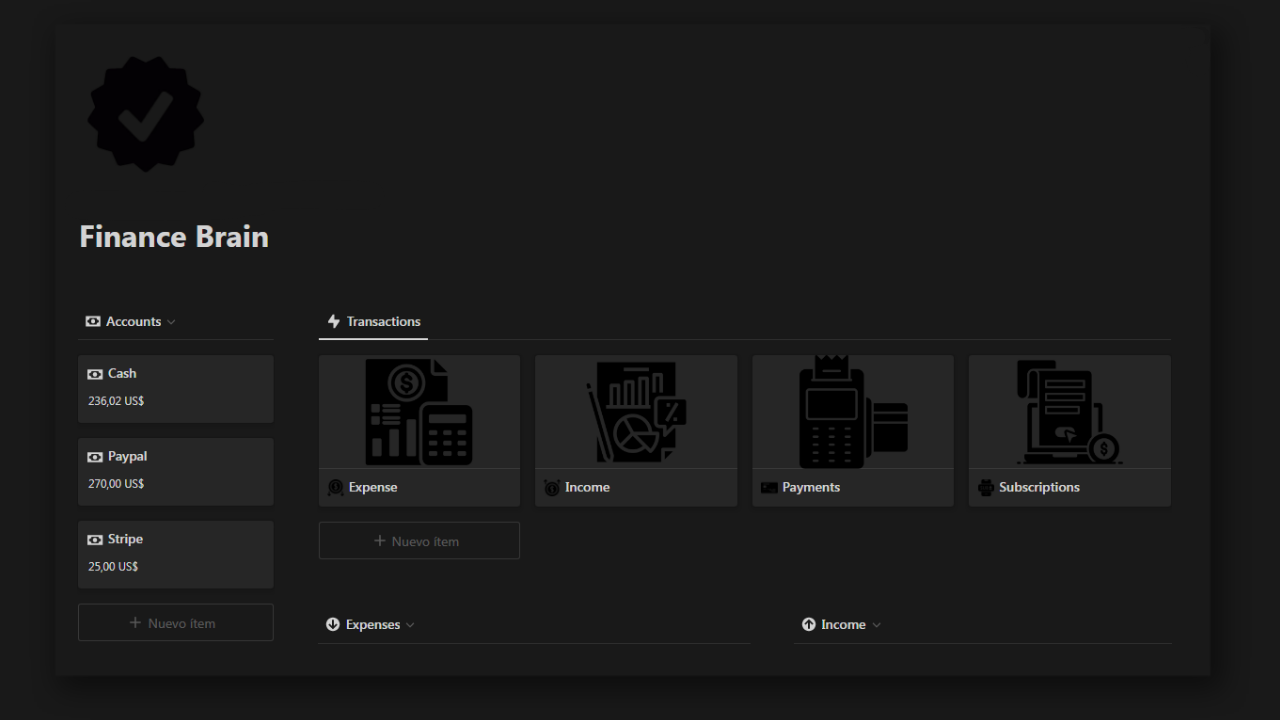The height and width of the screenshot is (720, 1280).
Task: Switch to the Transactions tab
Action: click(x=374, y=322)
